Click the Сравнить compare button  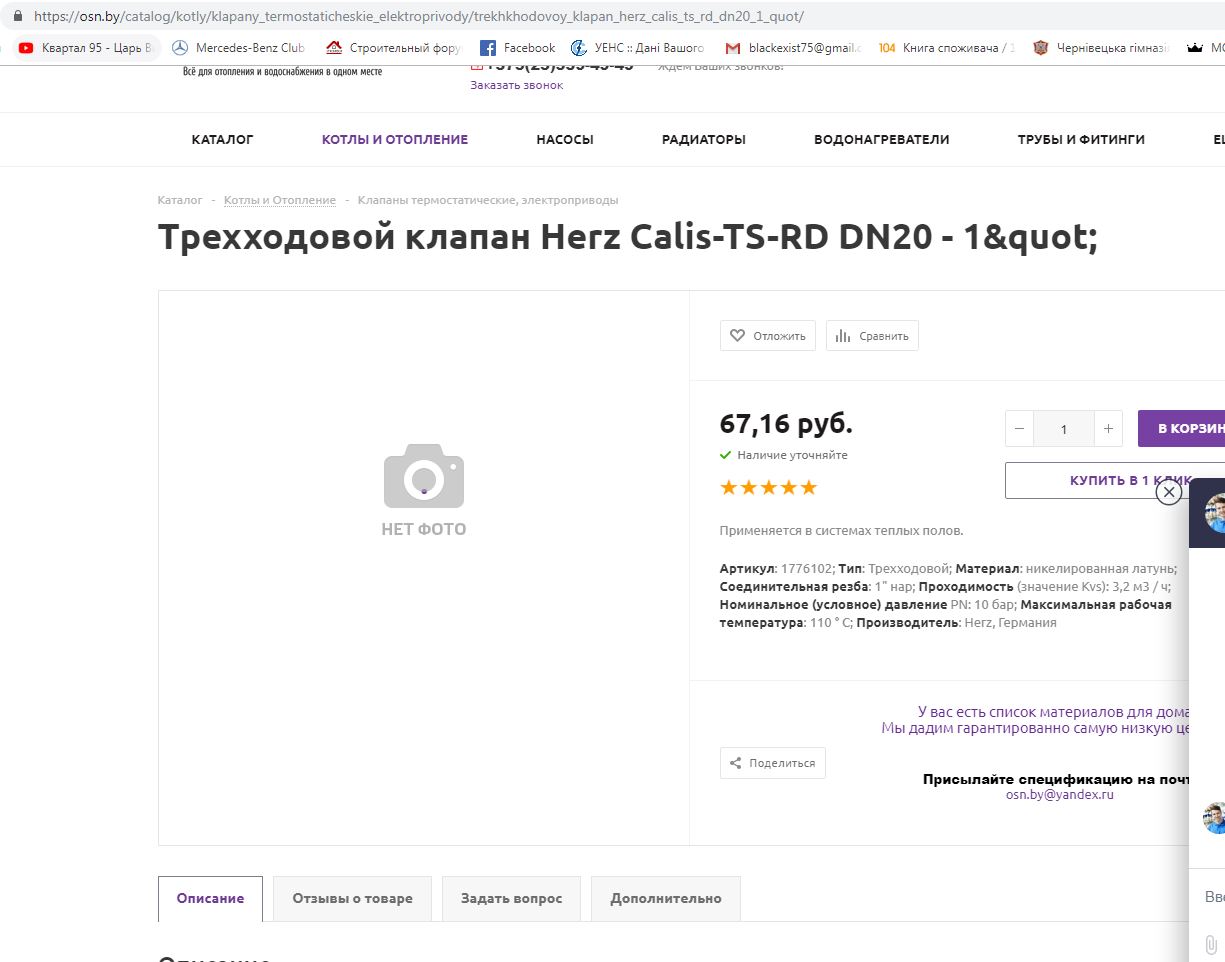[x=872, y=336]
